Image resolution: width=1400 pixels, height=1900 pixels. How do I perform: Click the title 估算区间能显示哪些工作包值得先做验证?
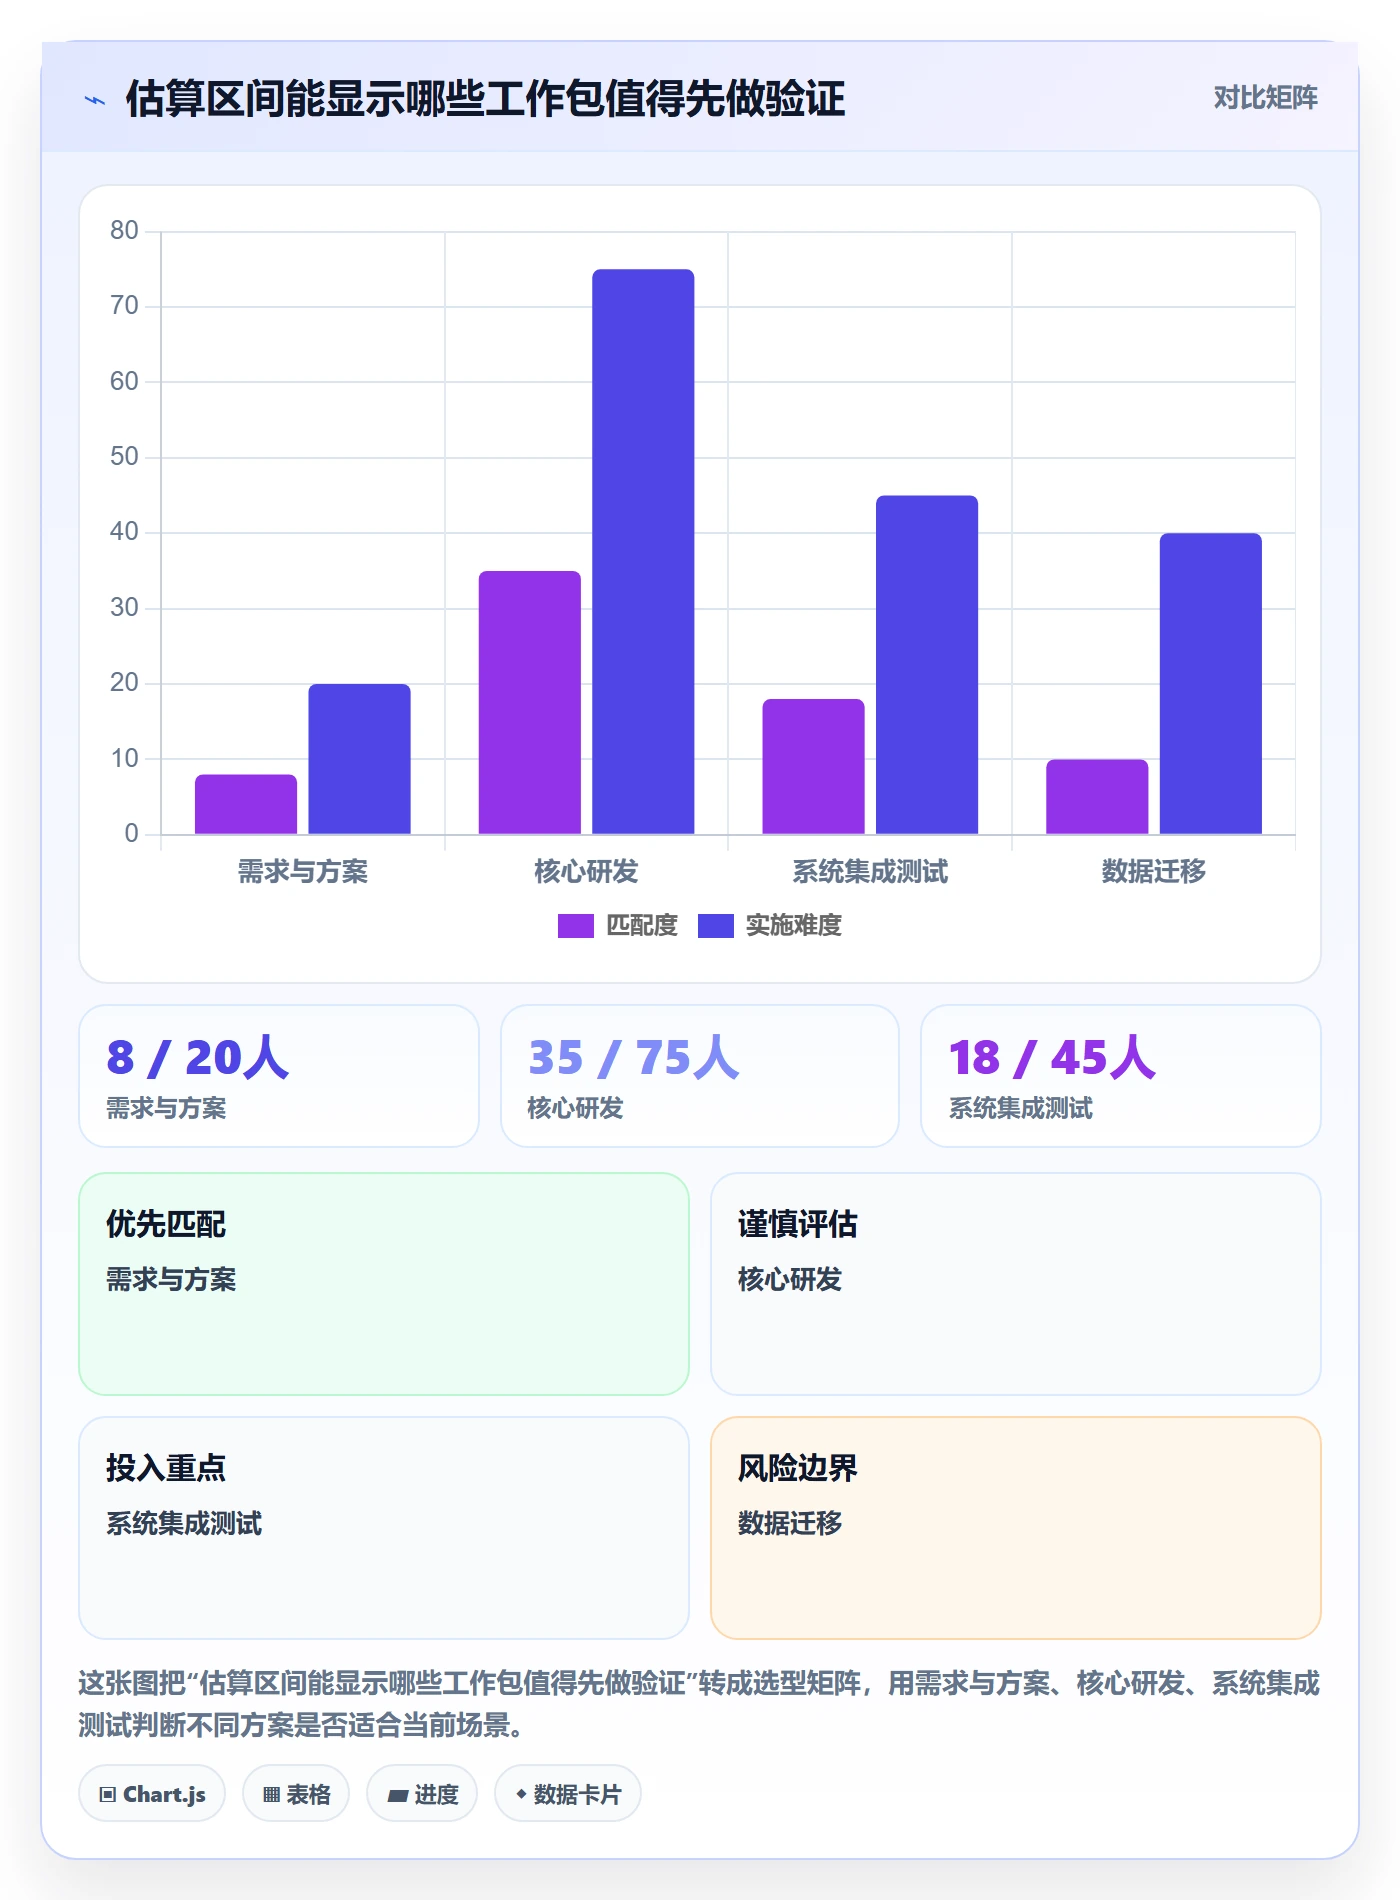tap(485, 99)
